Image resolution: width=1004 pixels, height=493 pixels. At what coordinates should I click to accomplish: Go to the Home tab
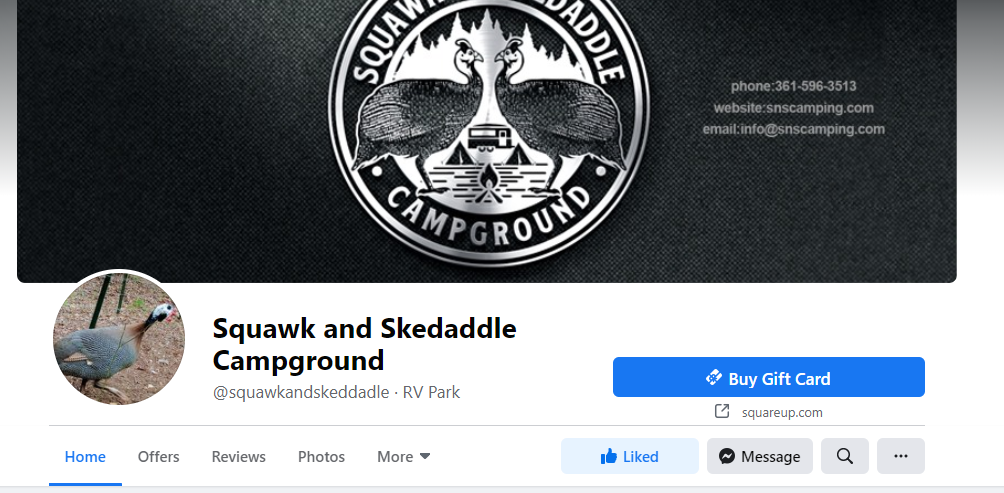point(85,457)
